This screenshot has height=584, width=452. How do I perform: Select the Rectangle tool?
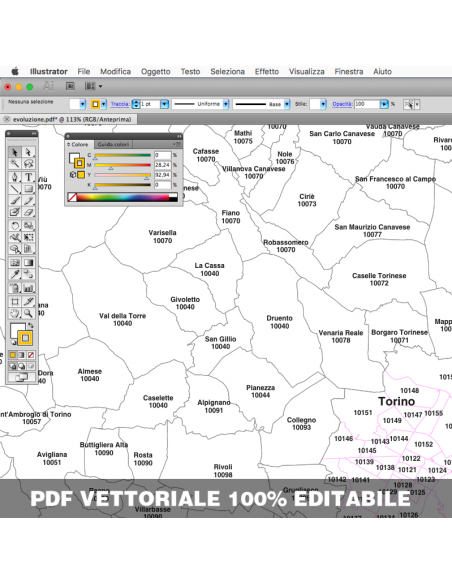[28, 189]
